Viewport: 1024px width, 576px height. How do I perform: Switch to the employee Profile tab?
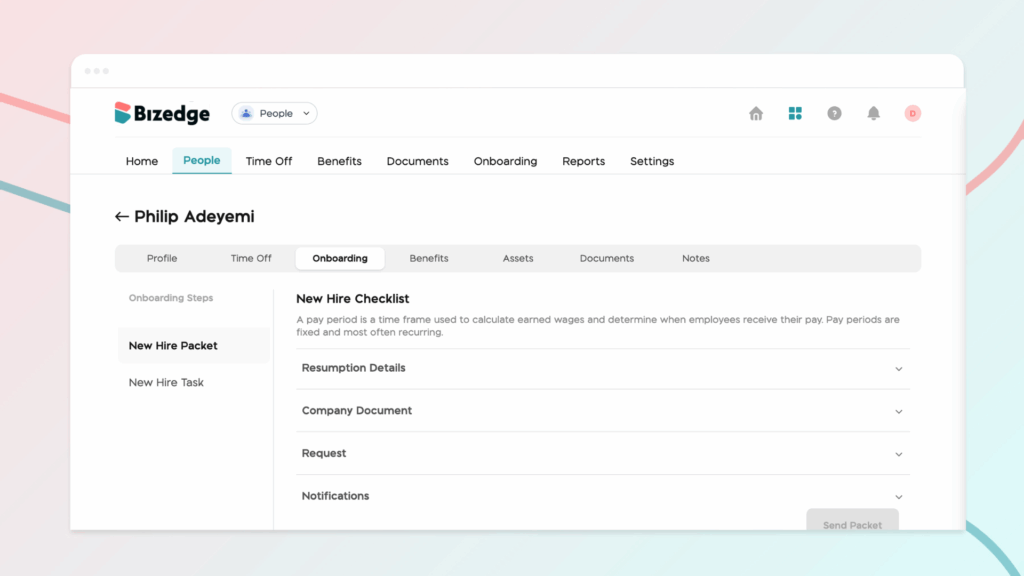pos(162,258)
